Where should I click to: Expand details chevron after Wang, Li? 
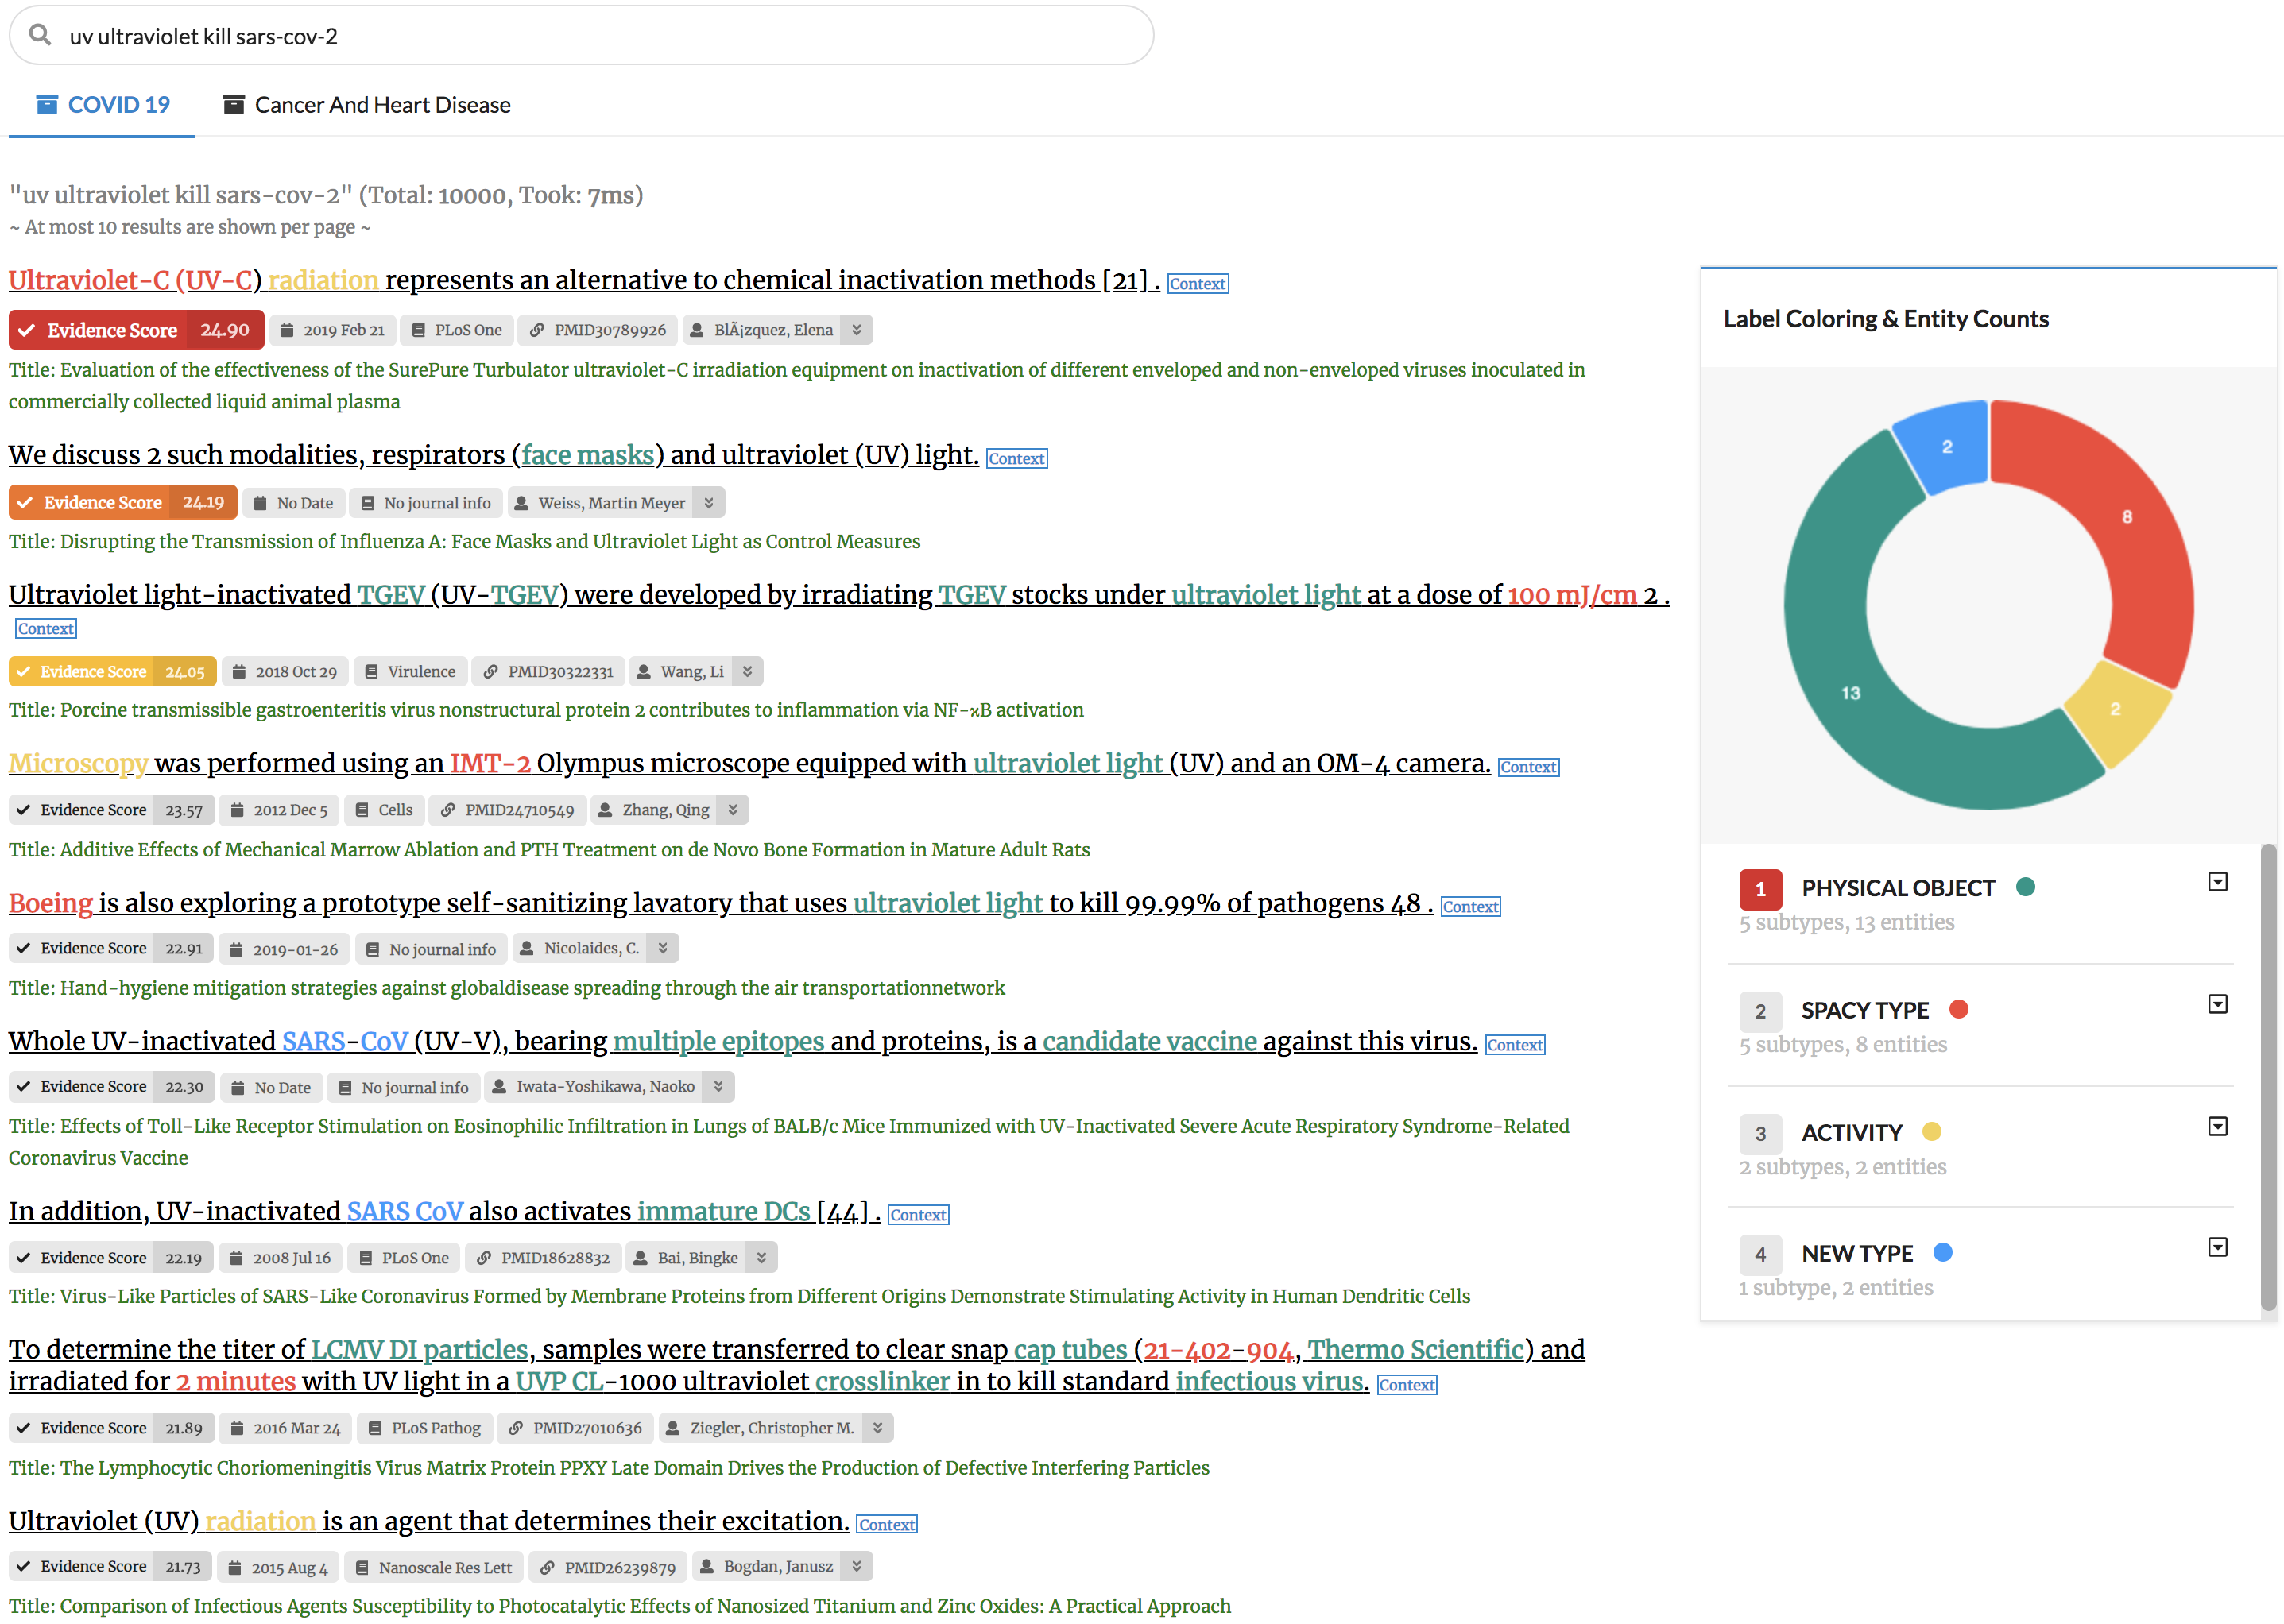(x=748, y=672)
